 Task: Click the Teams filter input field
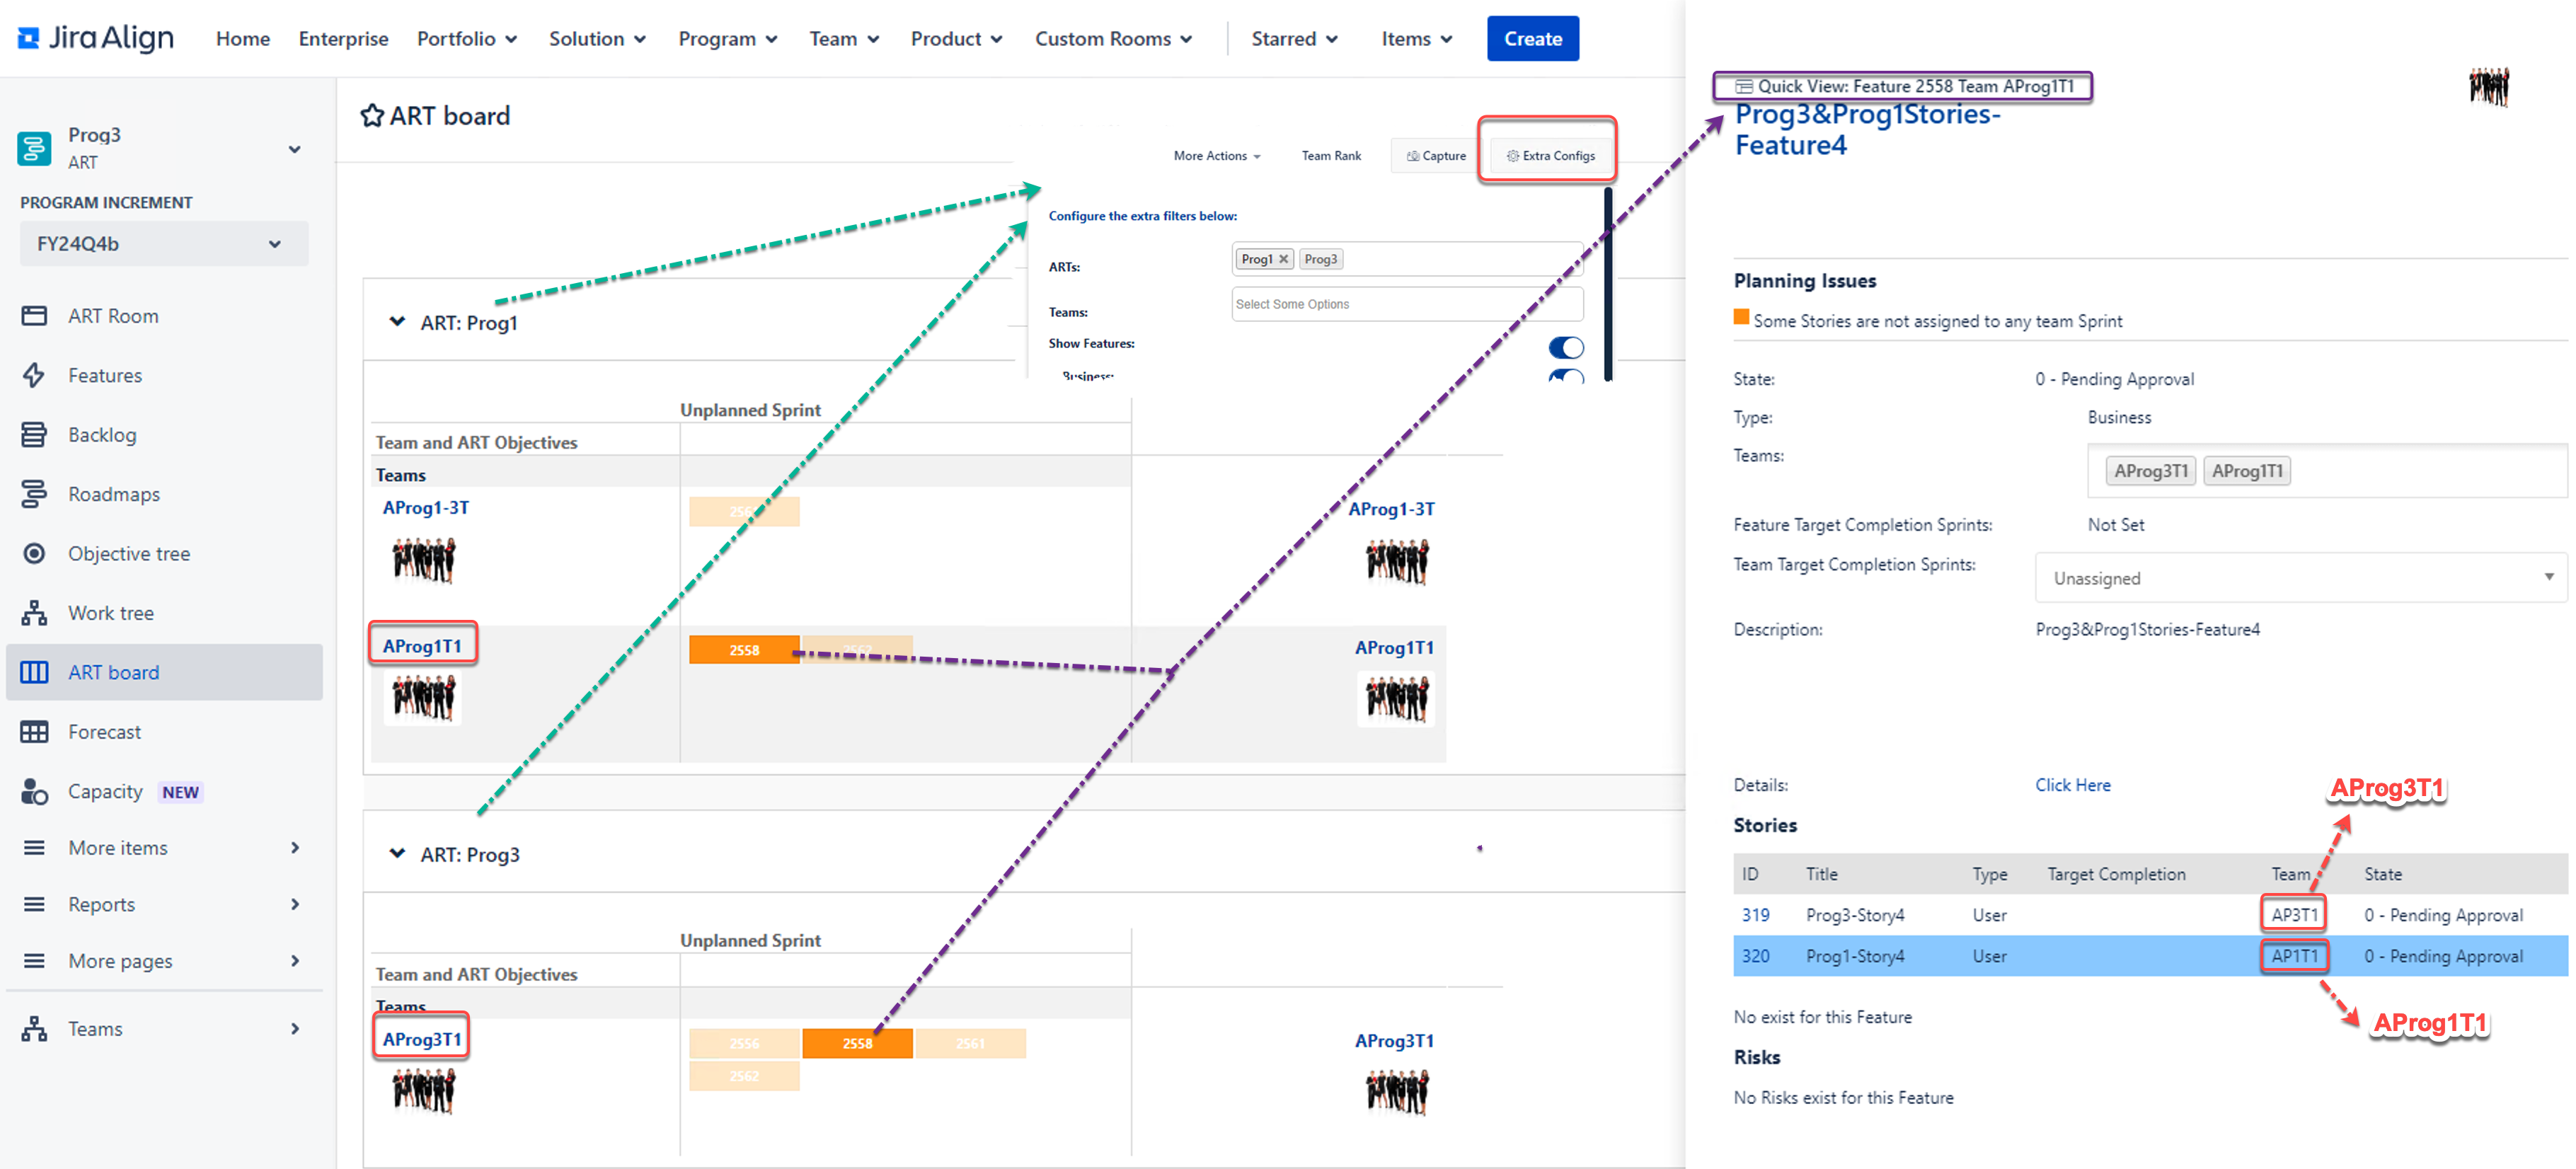[x=1406, y=304]
